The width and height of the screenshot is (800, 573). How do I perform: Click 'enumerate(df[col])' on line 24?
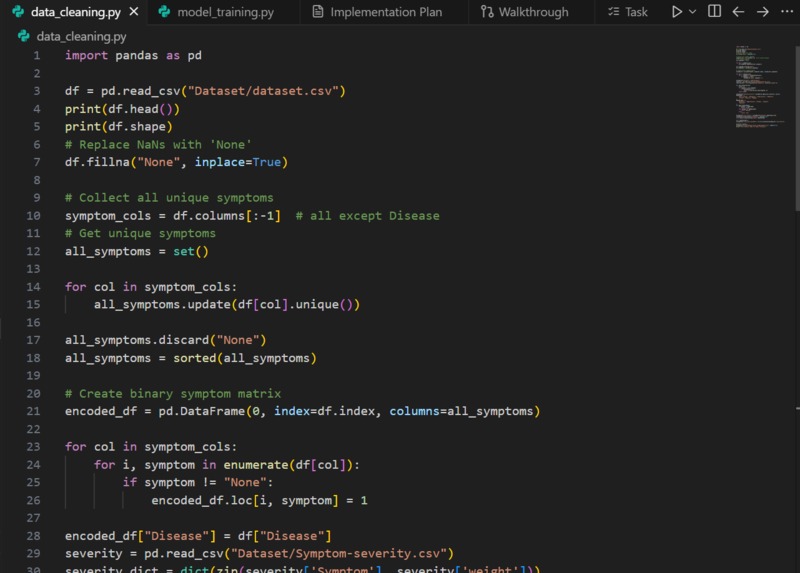[288, 465]
